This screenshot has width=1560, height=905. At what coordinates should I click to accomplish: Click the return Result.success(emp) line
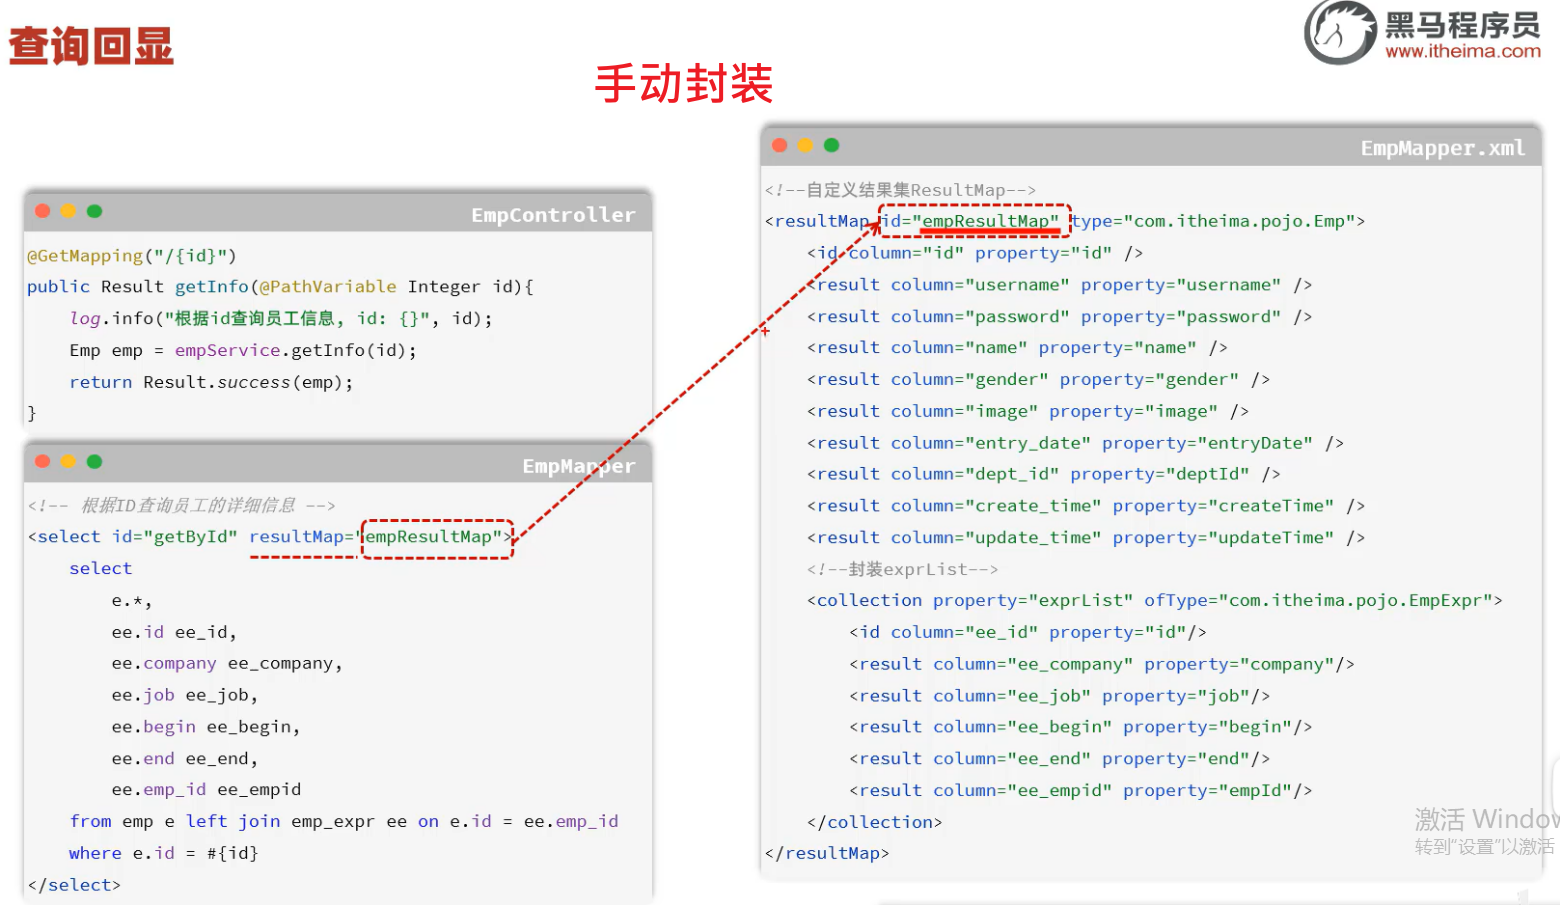point(211,382)
